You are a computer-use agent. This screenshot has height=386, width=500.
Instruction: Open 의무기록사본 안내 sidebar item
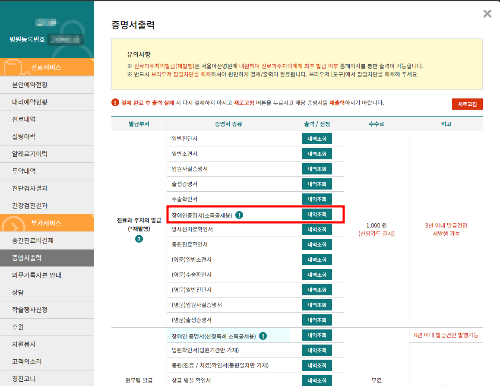click(47, 275)
